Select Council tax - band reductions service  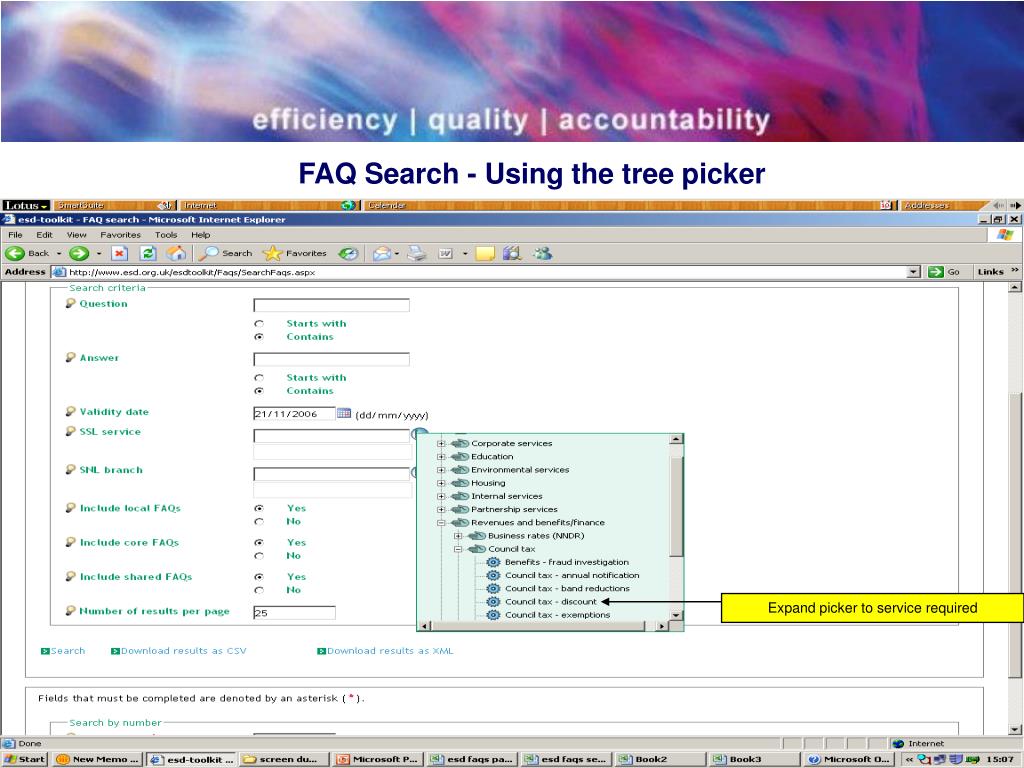[x=567, y=588]
